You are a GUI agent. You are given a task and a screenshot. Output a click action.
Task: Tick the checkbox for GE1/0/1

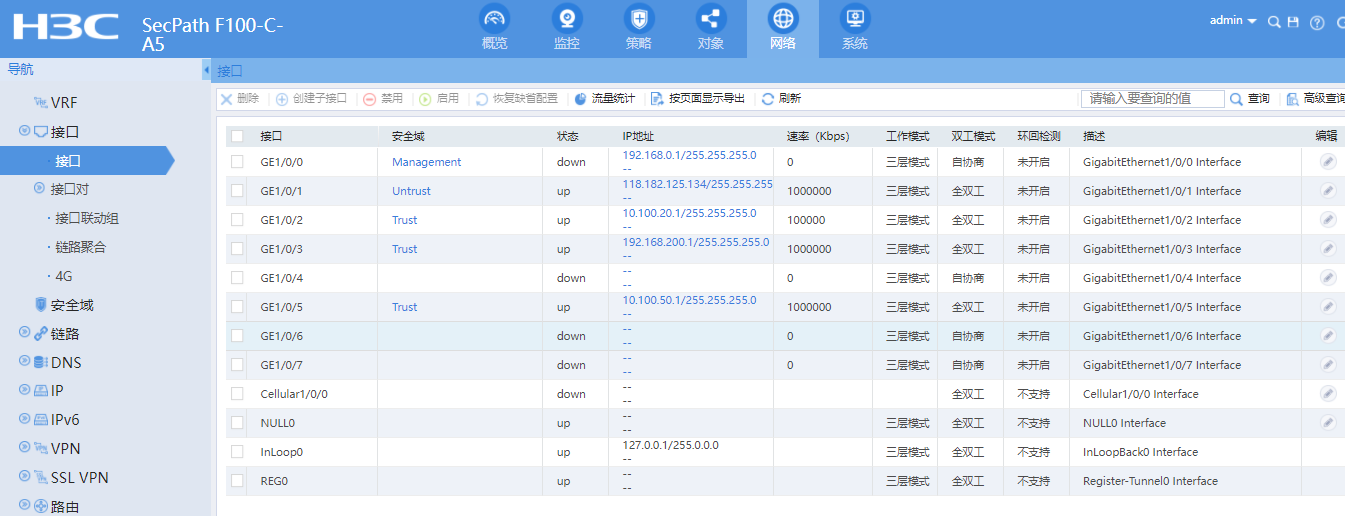tap(237, 191)
